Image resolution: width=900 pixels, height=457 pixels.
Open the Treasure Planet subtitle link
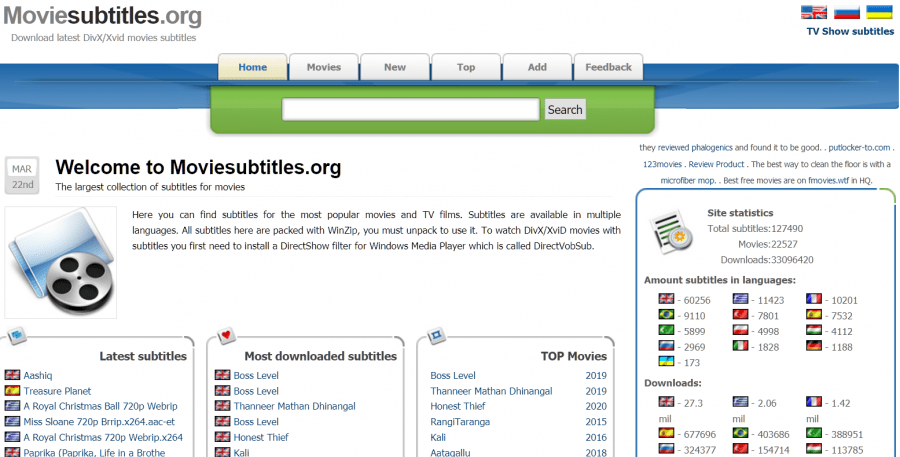coord(57,391)
